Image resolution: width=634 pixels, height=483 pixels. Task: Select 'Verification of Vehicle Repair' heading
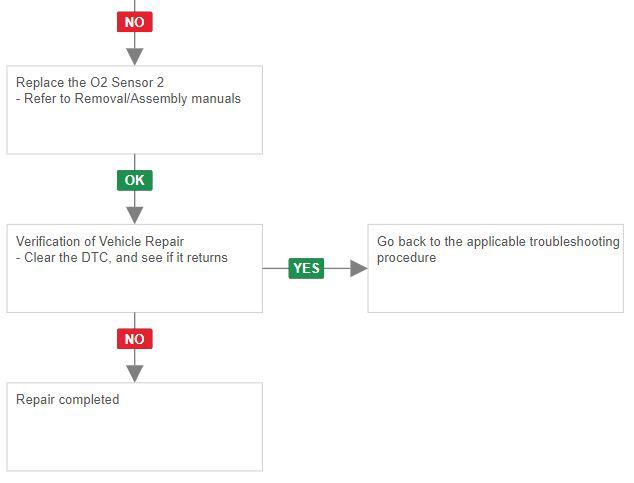[x=100, y=241]
